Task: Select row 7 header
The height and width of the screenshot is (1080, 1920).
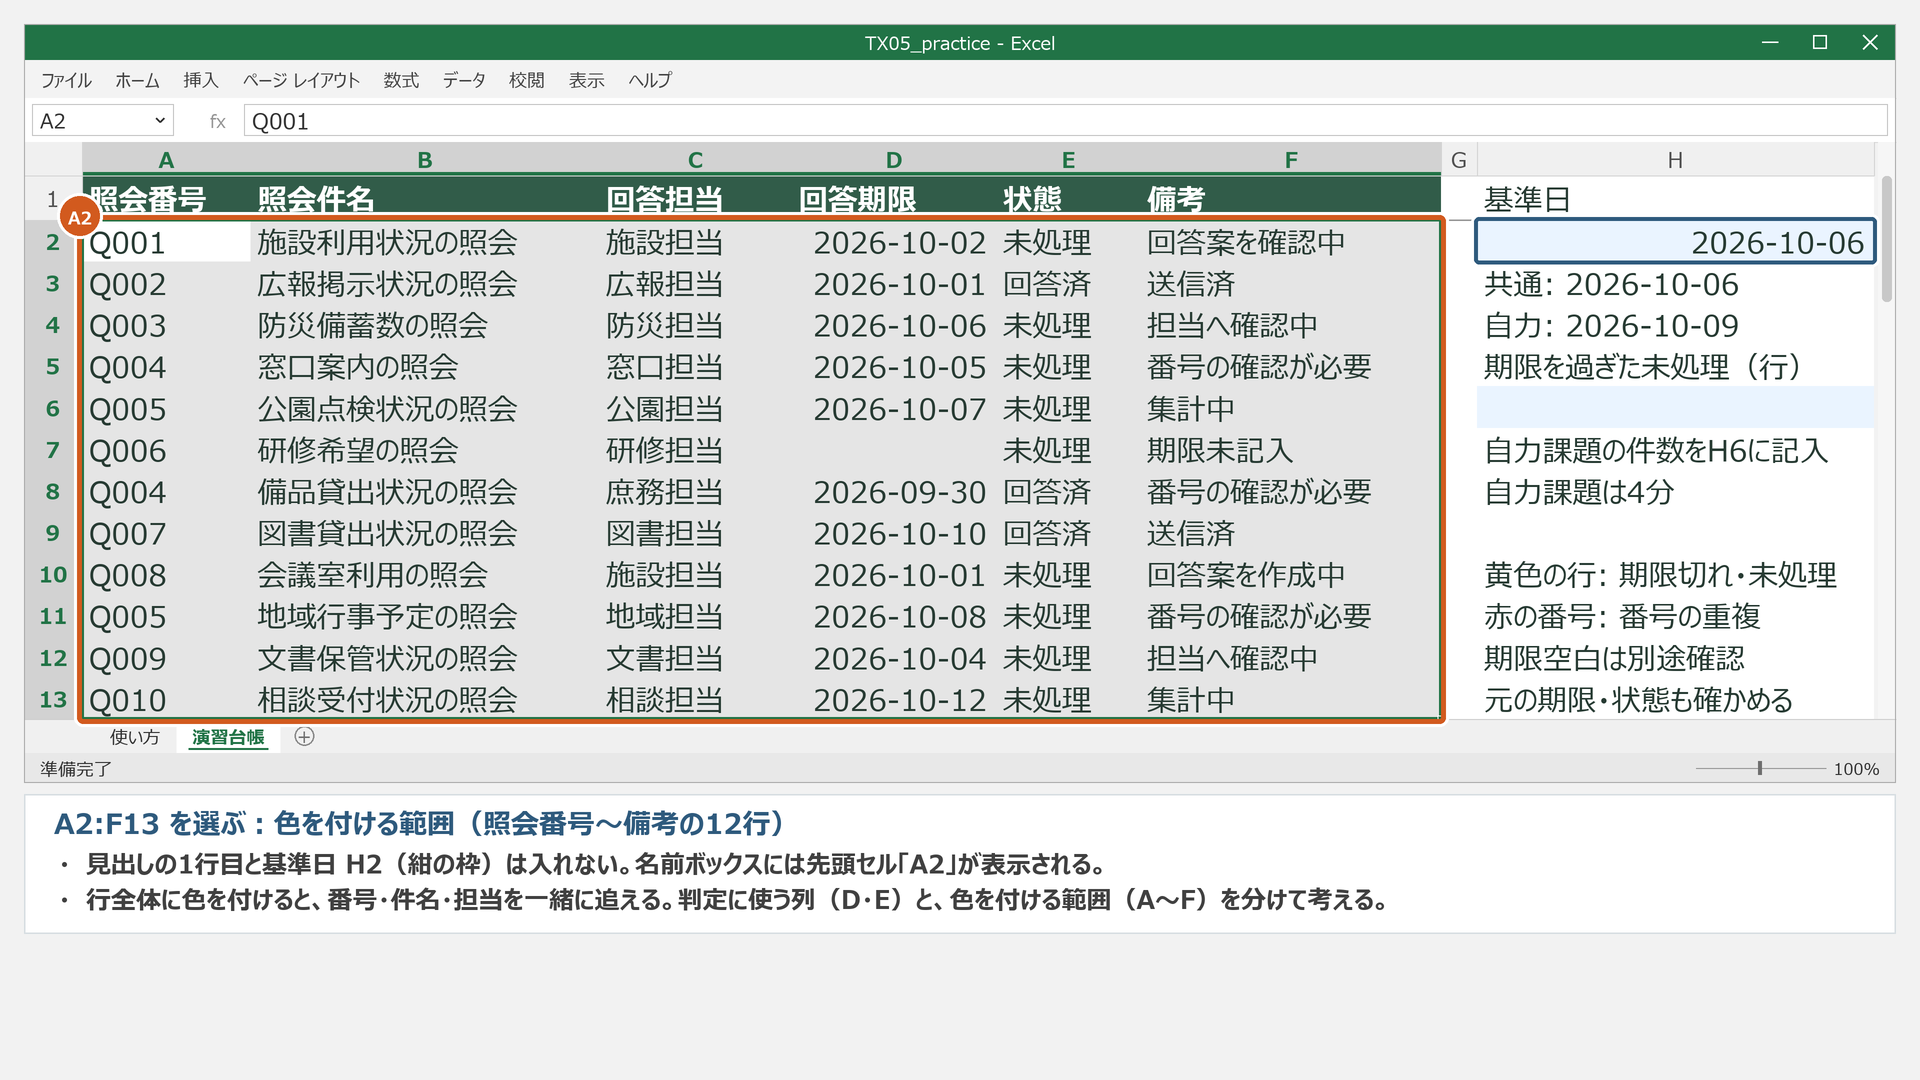Action: tap(53, 450)
